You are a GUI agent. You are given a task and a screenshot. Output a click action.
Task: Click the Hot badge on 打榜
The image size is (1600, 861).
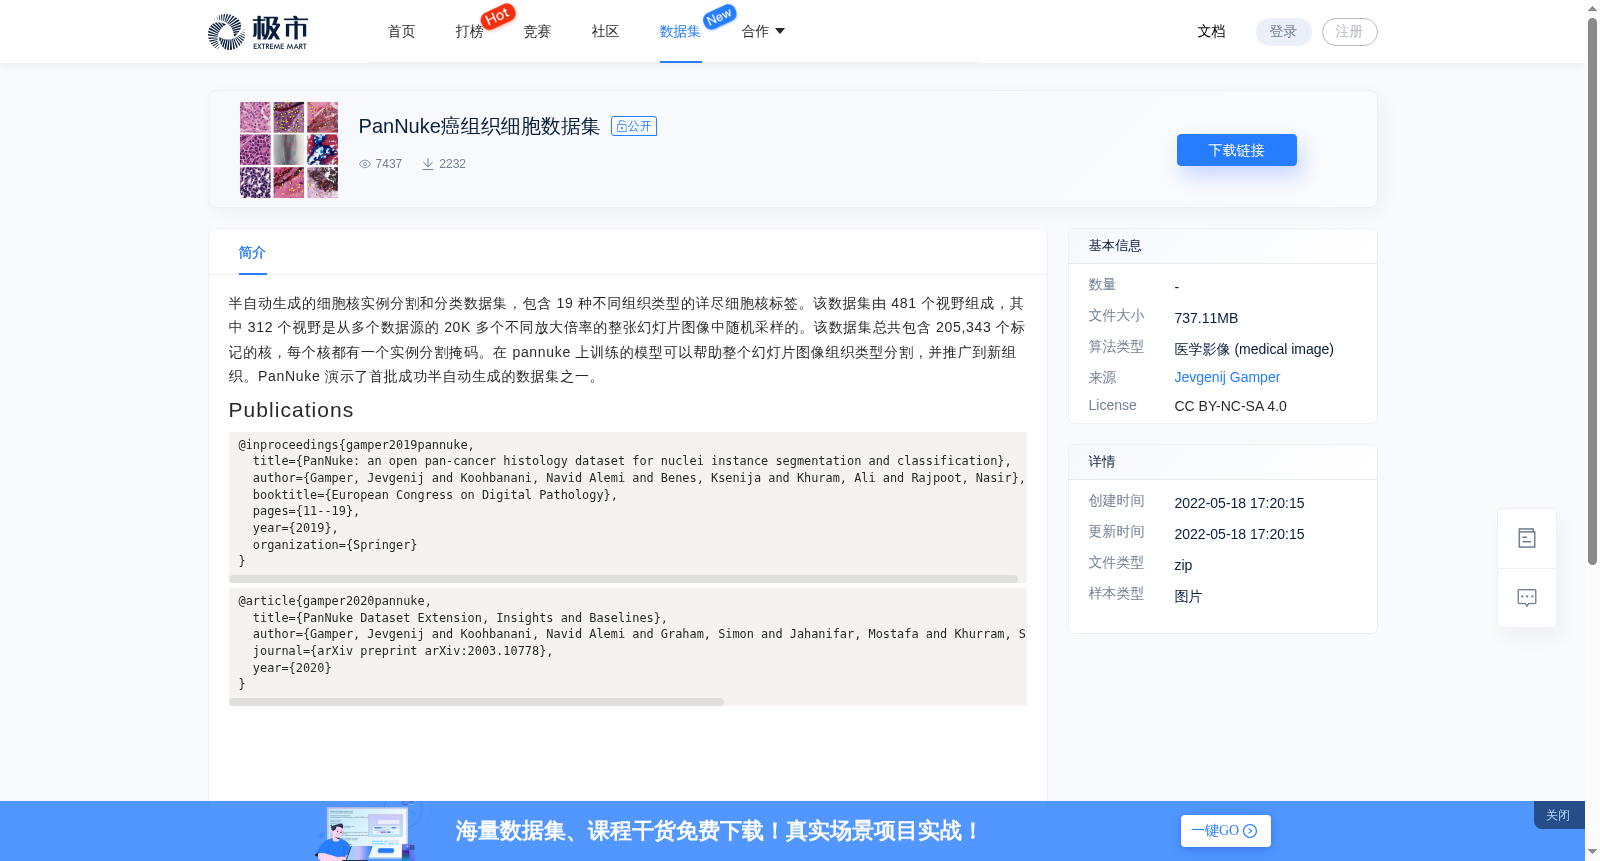tap(498, 16)
